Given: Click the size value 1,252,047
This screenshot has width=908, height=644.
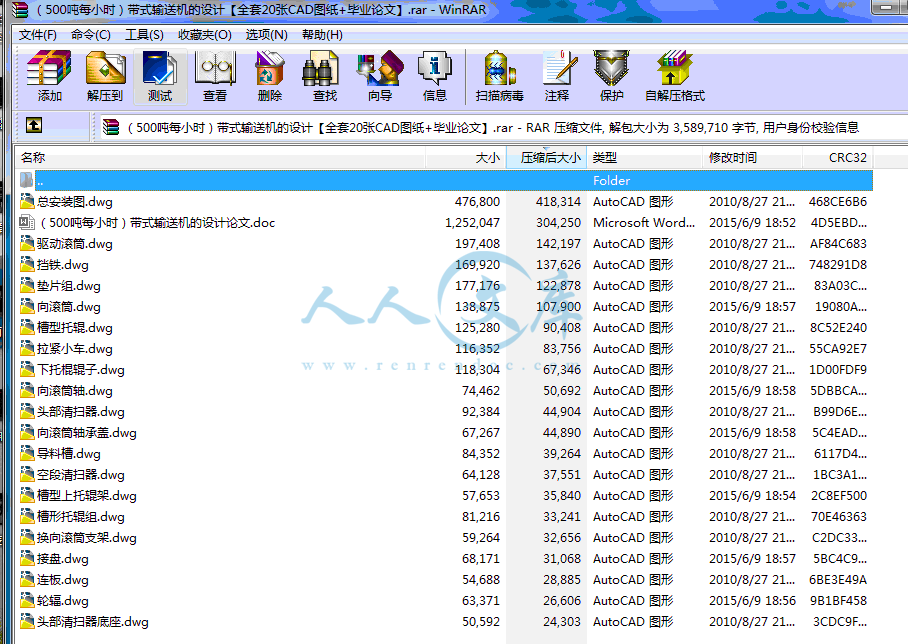Looking at the screenshot, I should point(472,222).
